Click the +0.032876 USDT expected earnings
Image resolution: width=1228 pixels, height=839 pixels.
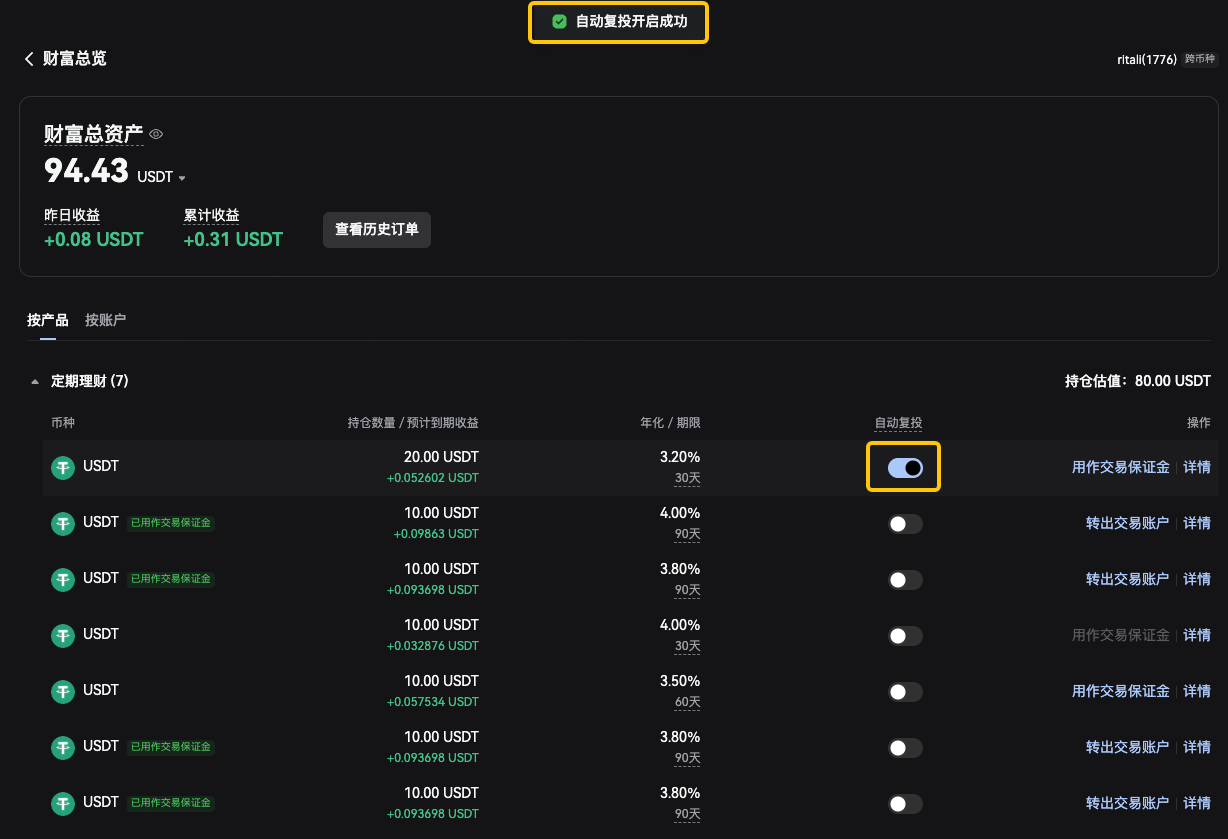tap(433, 646)
